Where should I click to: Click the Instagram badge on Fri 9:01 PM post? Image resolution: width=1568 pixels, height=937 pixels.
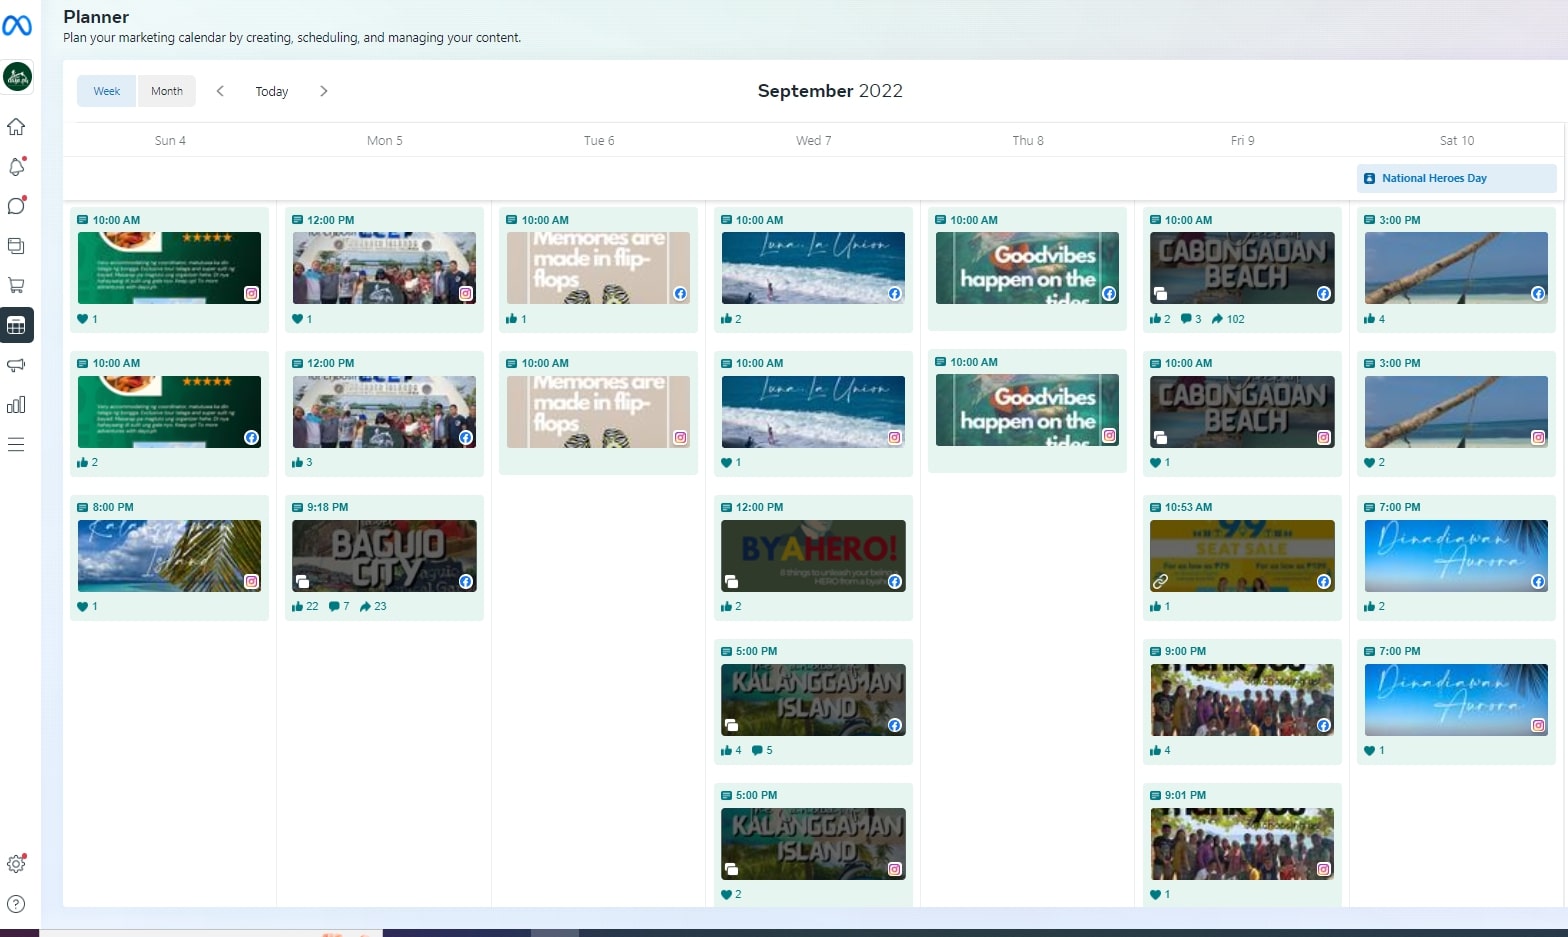pos(1324,869)
